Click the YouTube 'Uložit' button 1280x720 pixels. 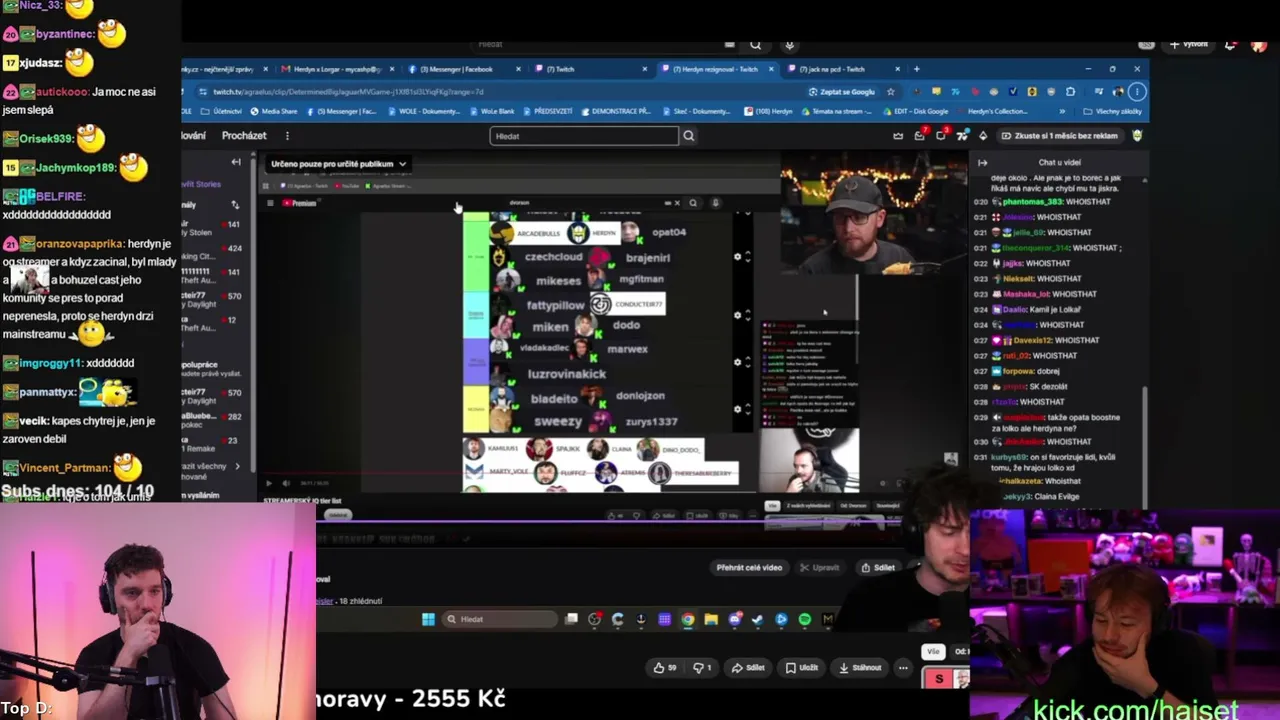click(x=802, y=668)
